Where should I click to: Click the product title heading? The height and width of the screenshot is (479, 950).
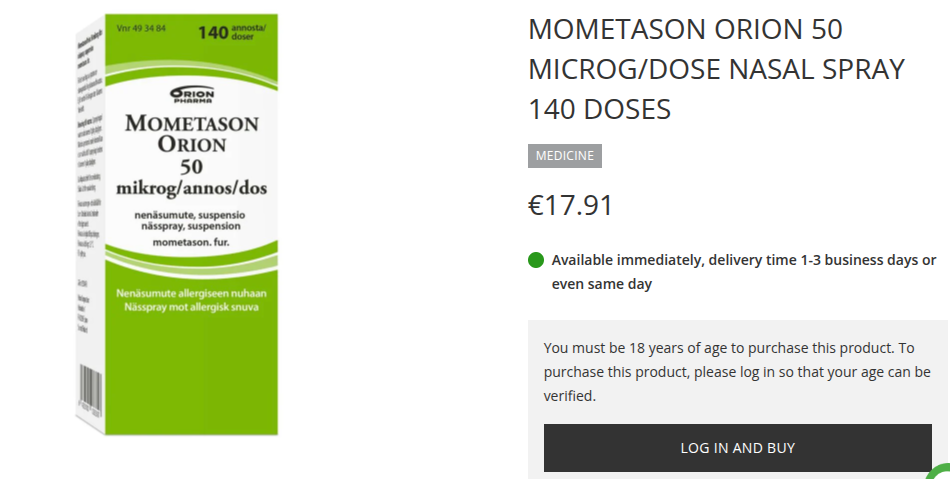tap(716, 69)
